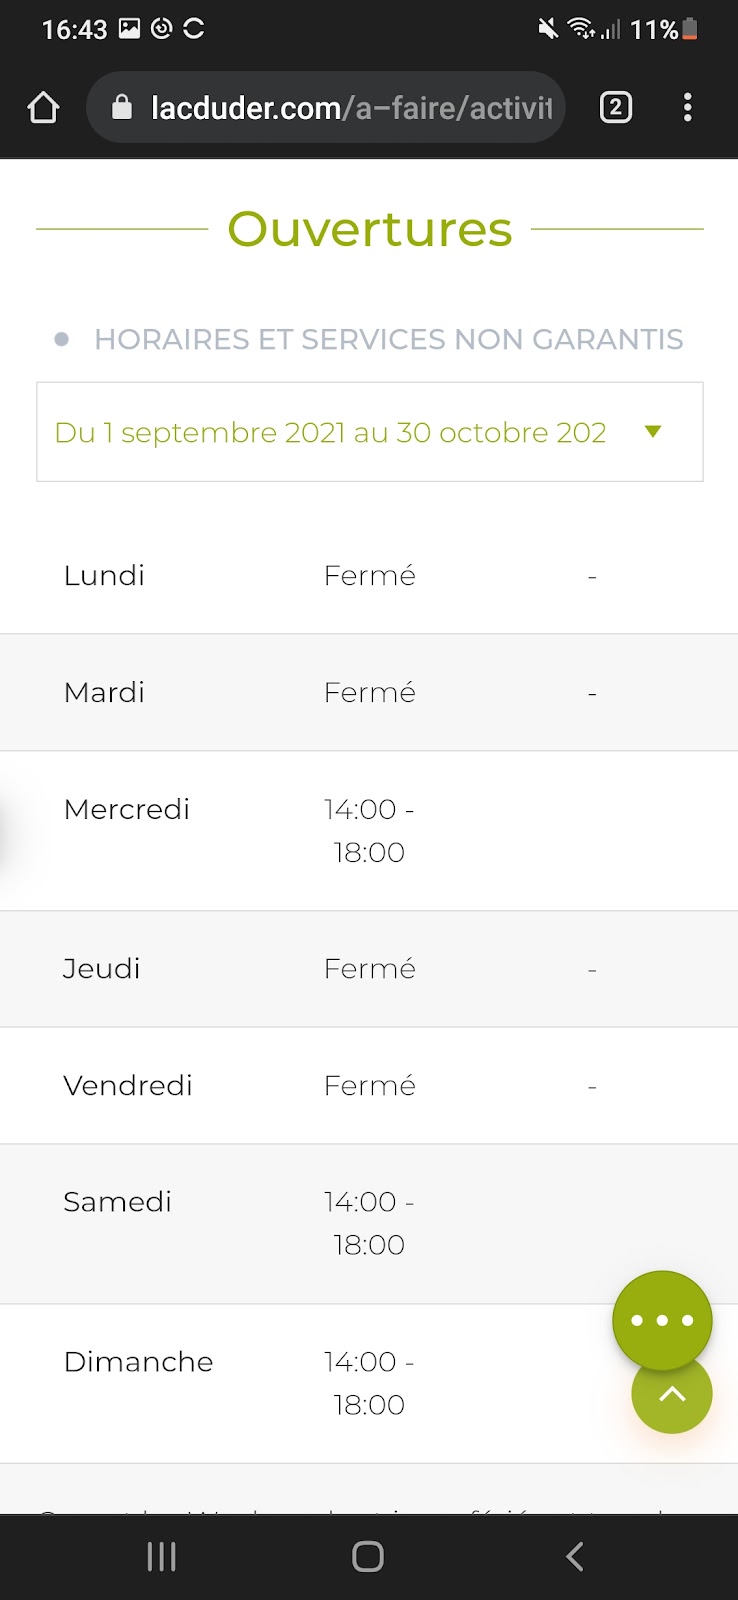
Task: Tap the Dimanche schedule row
Action: pos(369,1384)
